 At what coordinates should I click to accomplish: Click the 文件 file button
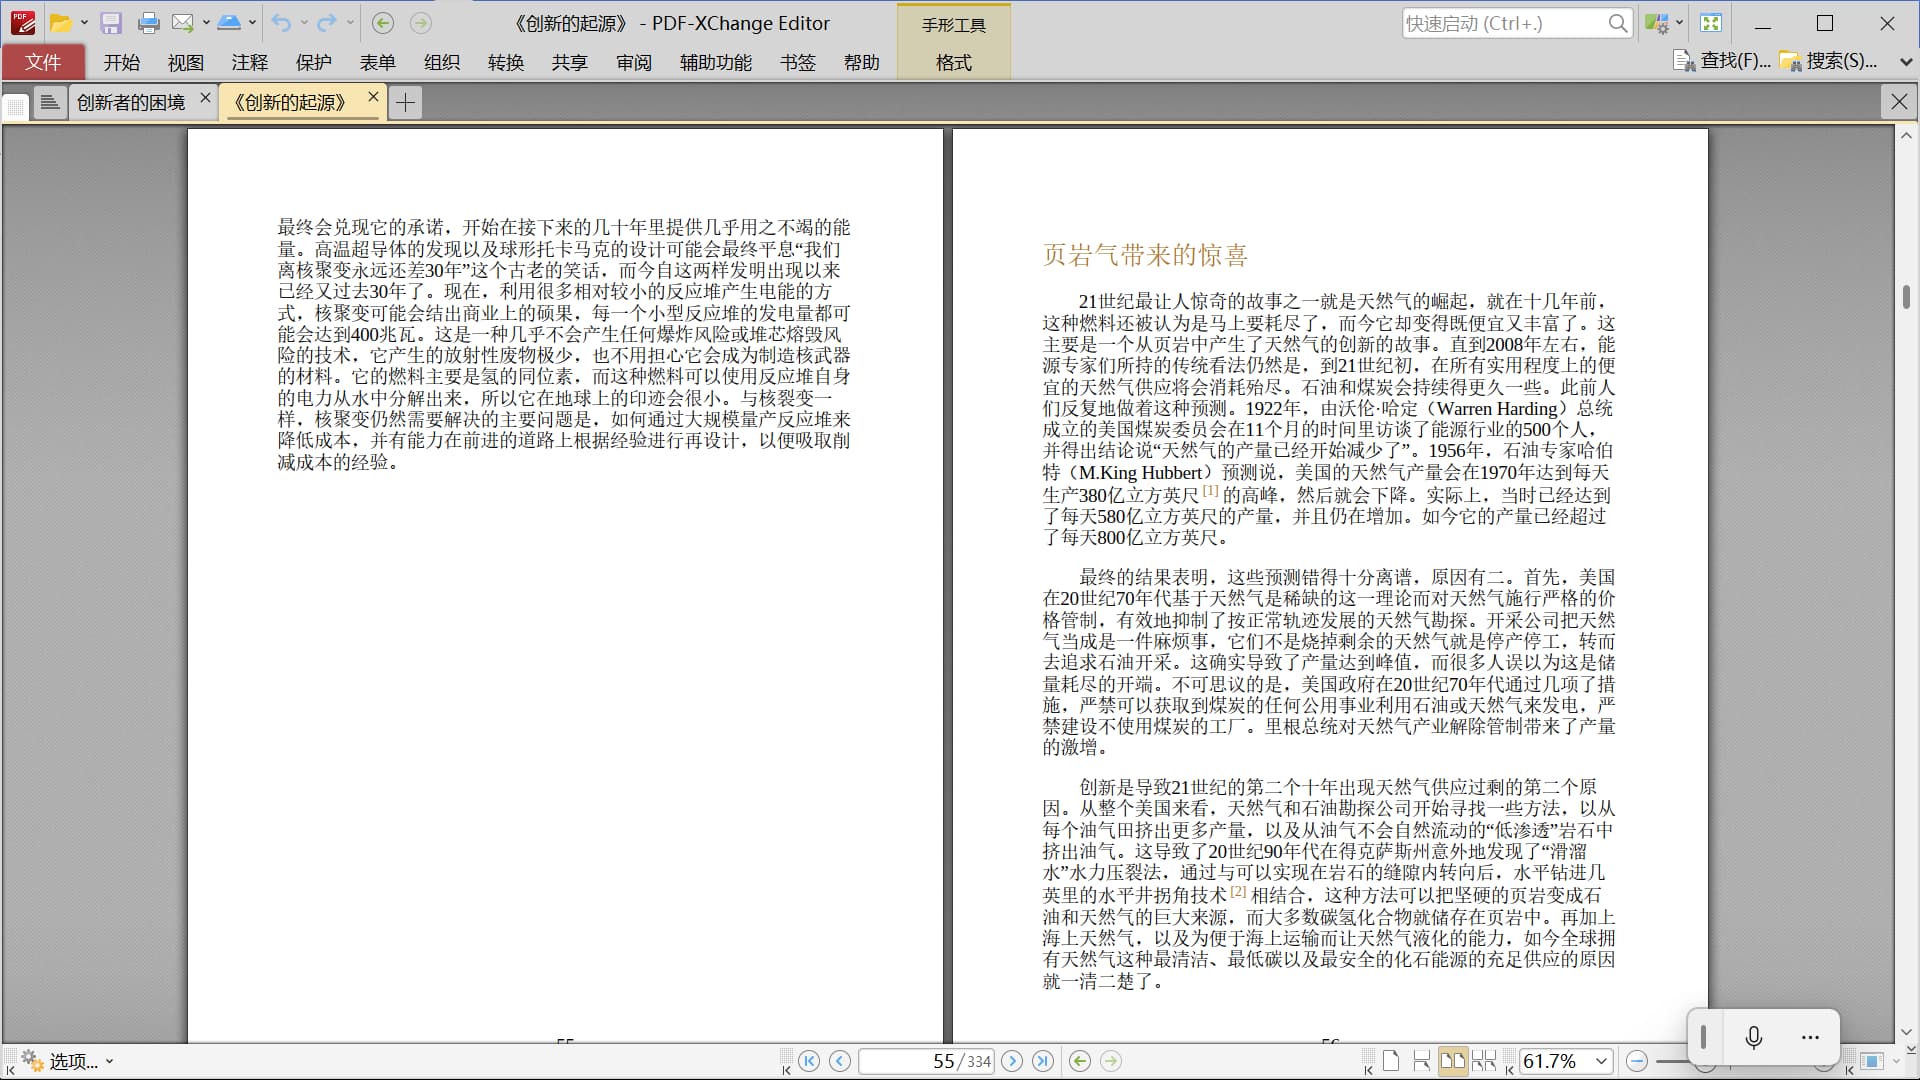[43, 62]
